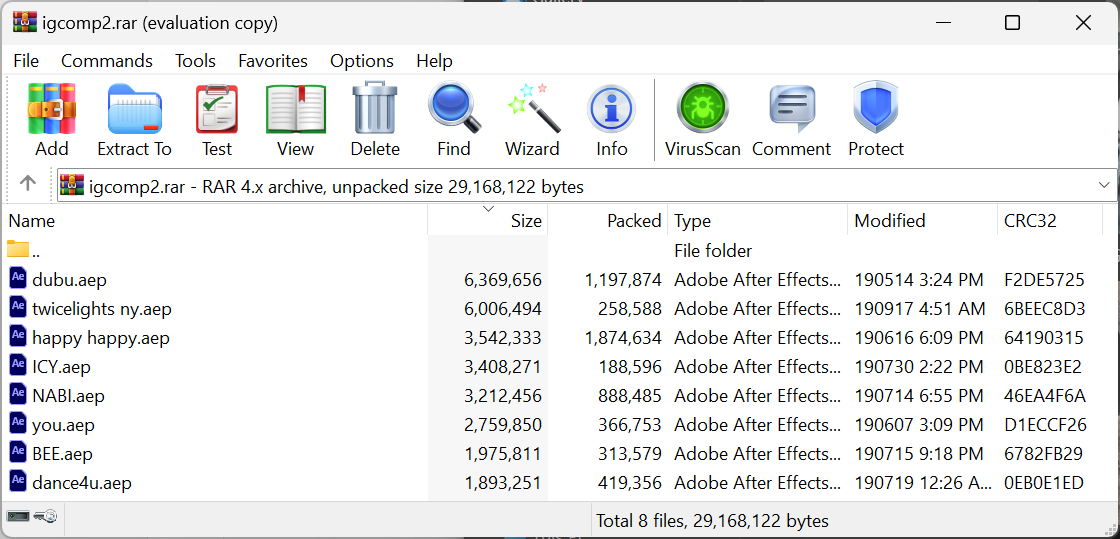Viewport: 1120px width, 539px height.
Task: Click the packed value 366,753
Action: click(629, 425)
